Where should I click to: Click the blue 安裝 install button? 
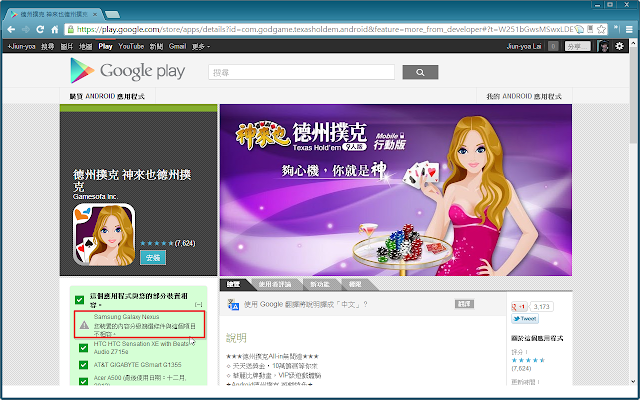[153, 258]
